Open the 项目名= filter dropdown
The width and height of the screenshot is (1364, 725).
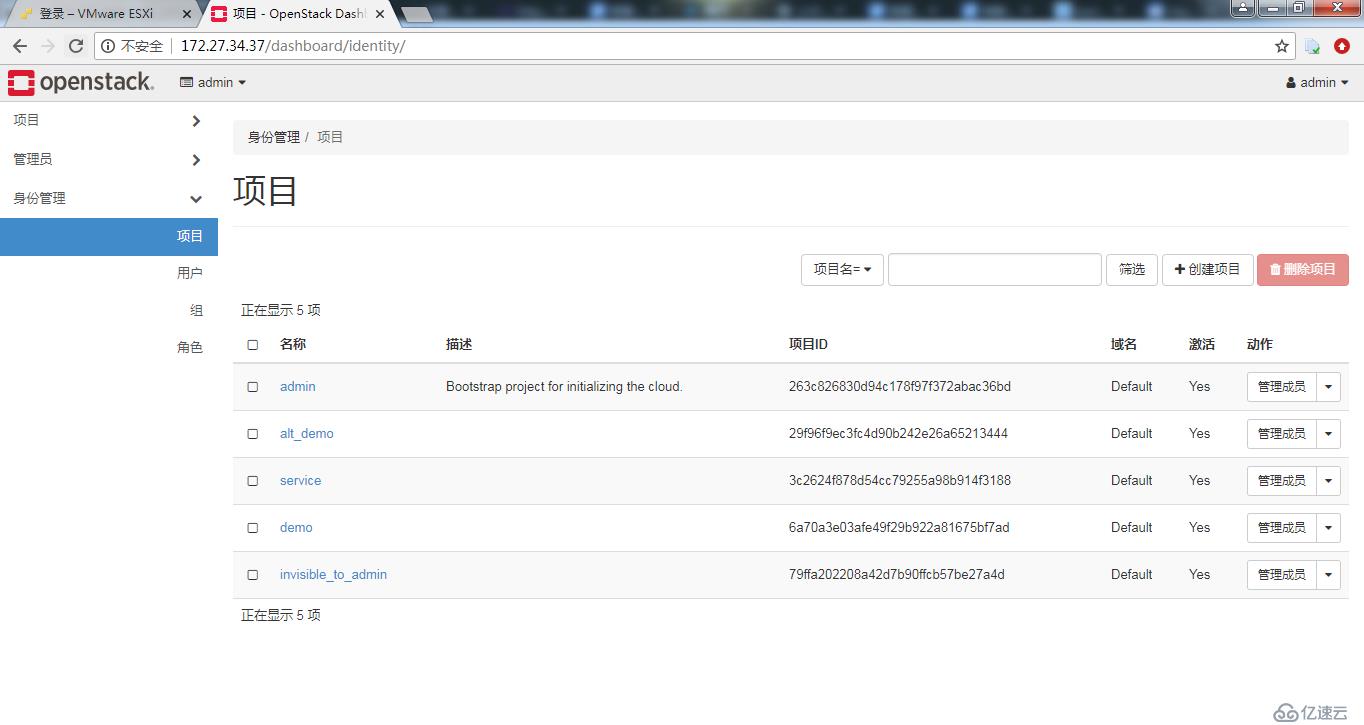coord(842,269)
